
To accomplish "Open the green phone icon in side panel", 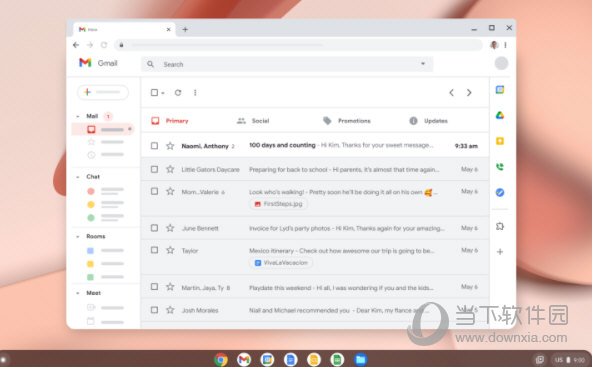I will [x=500, y=167].
